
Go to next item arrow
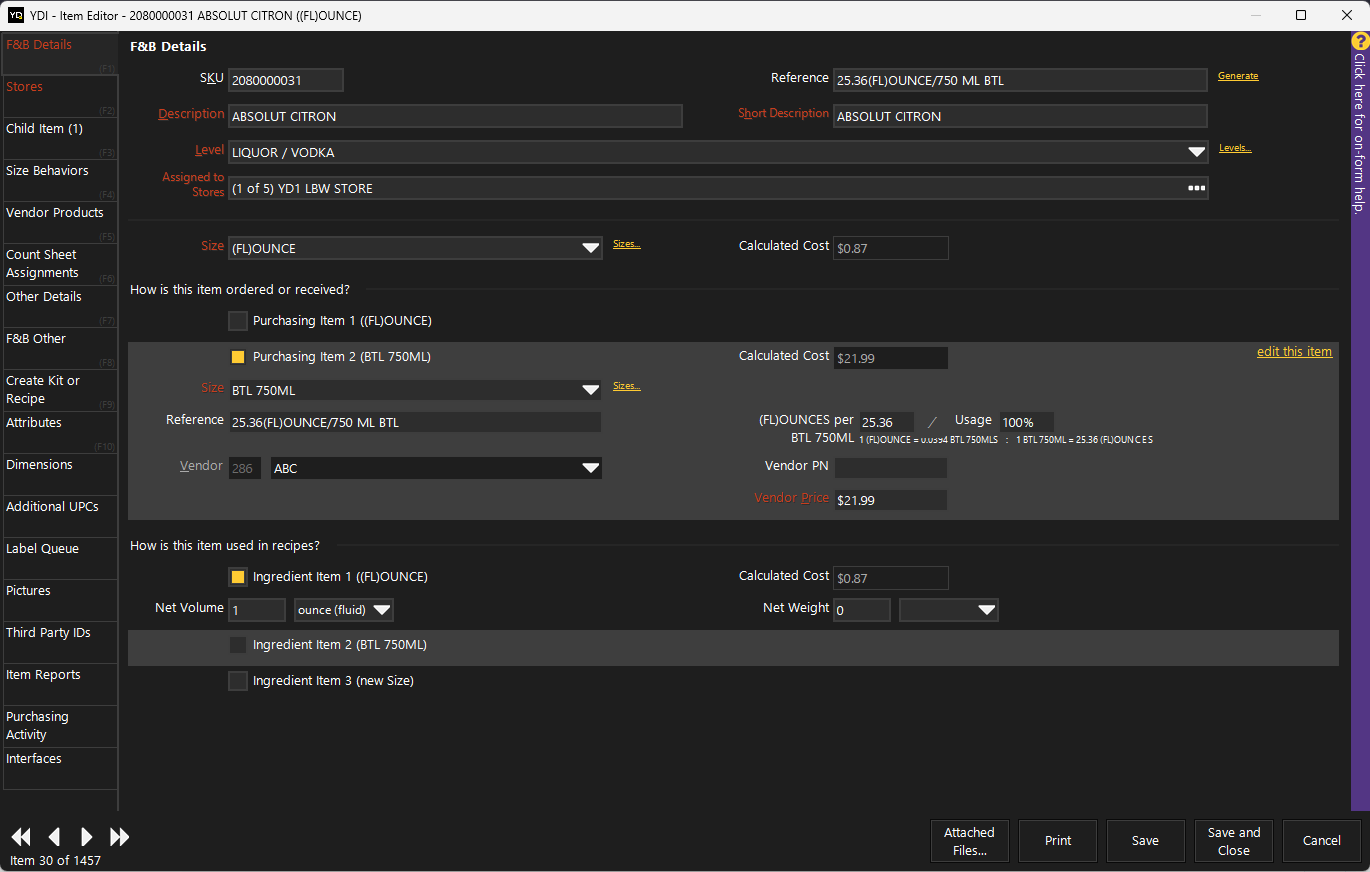pos(86,837)
